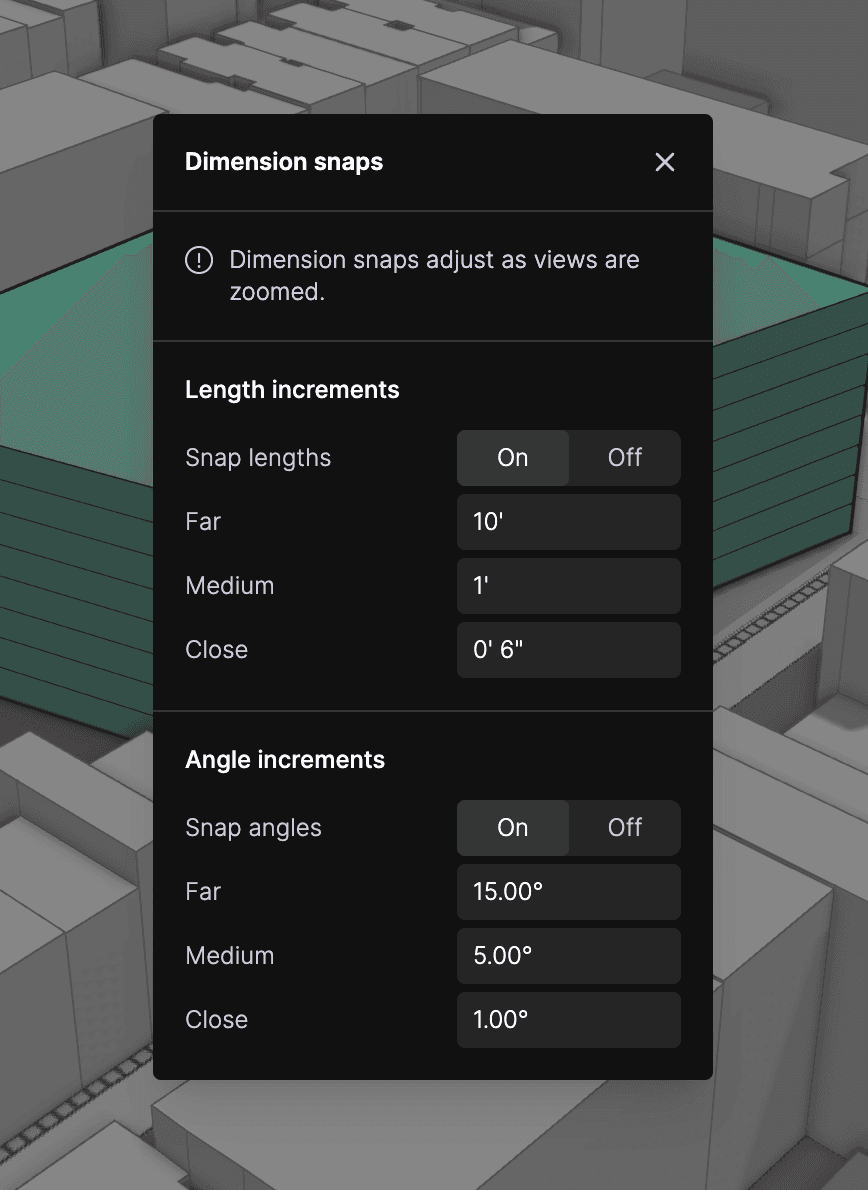This screenshot has height=1190, width=868.
Task: Click the Dimension snaps title
Action: [284, 162]
